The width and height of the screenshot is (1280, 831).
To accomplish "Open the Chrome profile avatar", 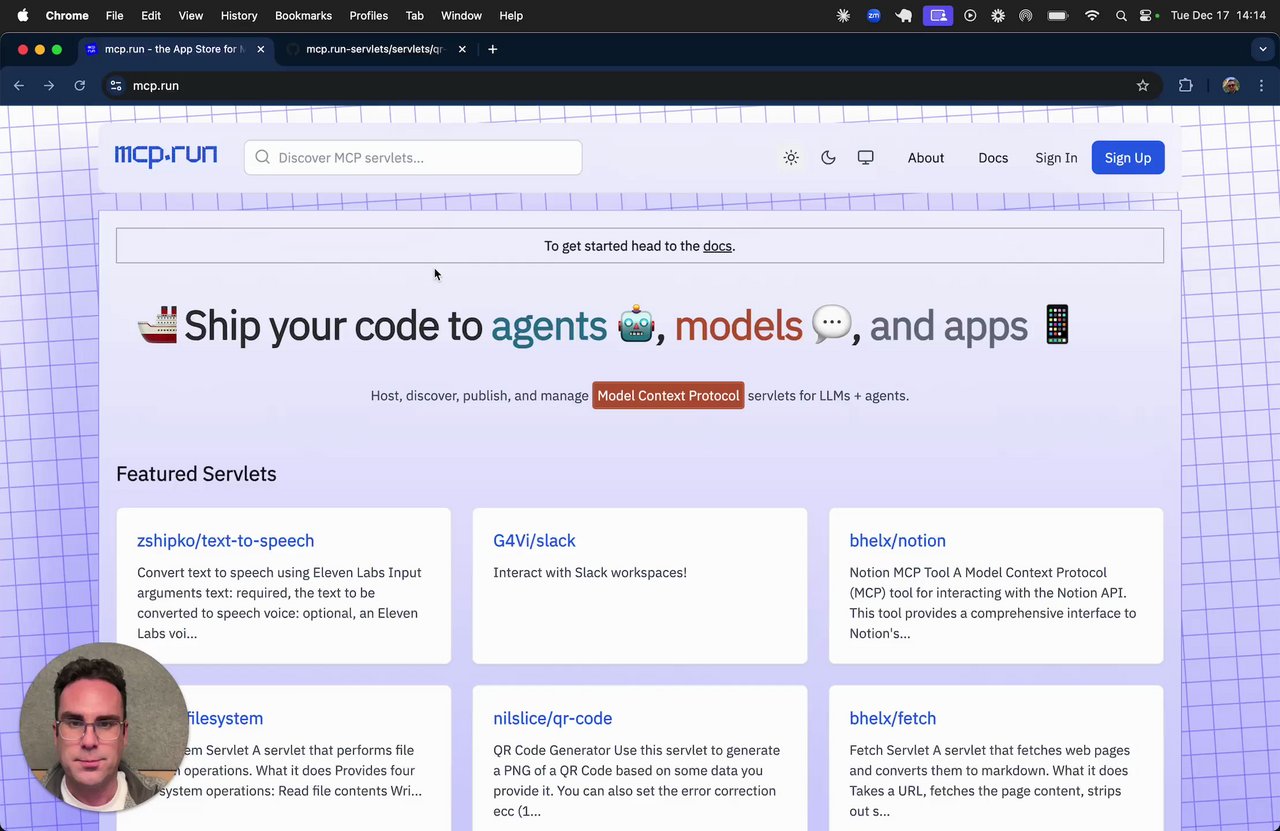I will [x=1231, y=86].
